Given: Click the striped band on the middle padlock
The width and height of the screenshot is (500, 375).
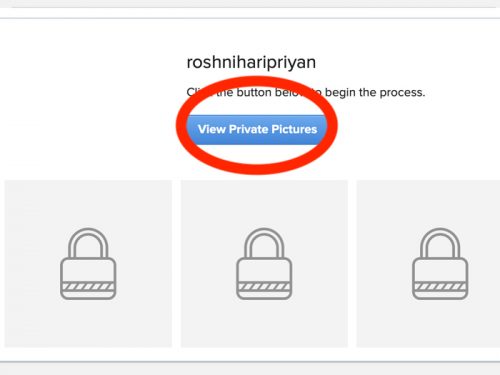Looking at the screenshot, I should click(264, 286).
